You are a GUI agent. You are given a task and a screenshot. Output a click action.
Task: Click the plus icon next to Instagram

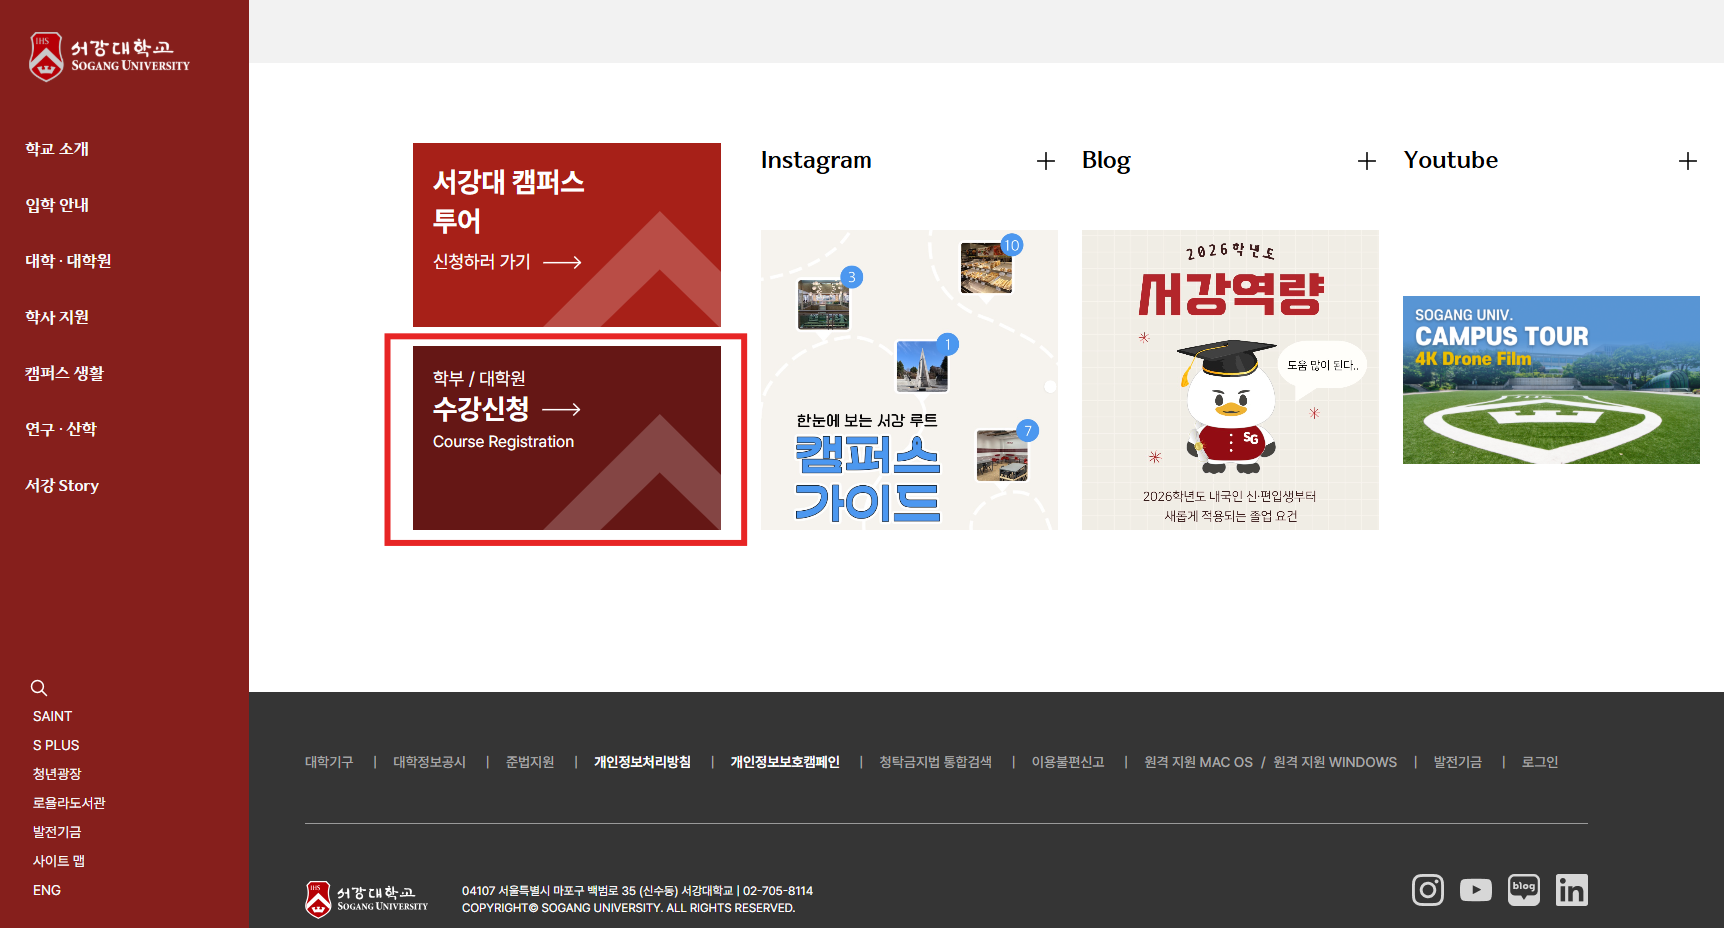tap(1045, 161)
